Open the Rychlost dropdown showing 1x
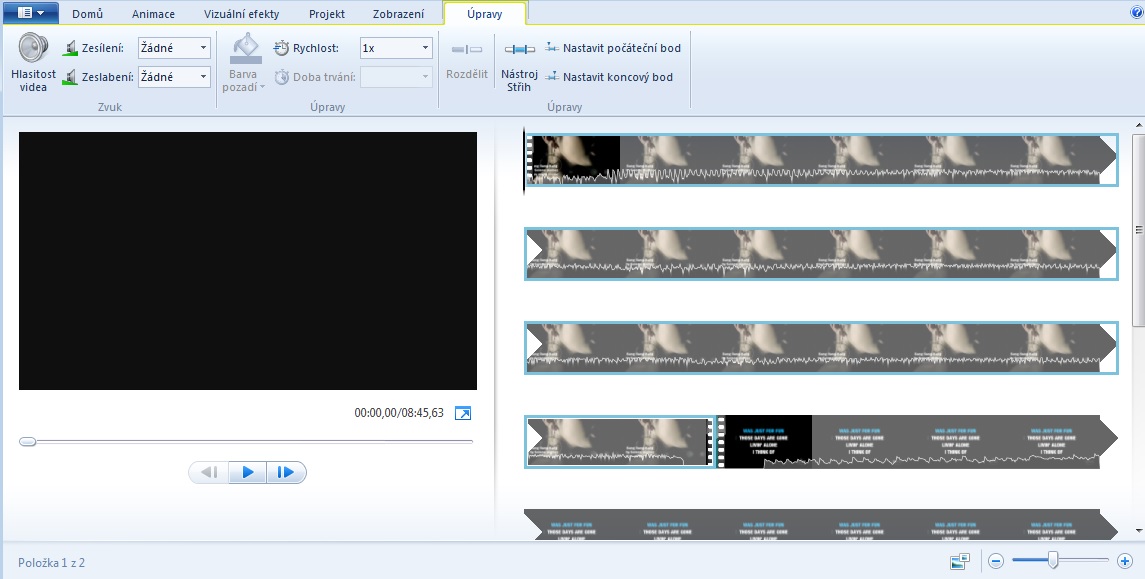This screenshot has height=579, width=1145. pyautogui.click(x=396, y=48)
